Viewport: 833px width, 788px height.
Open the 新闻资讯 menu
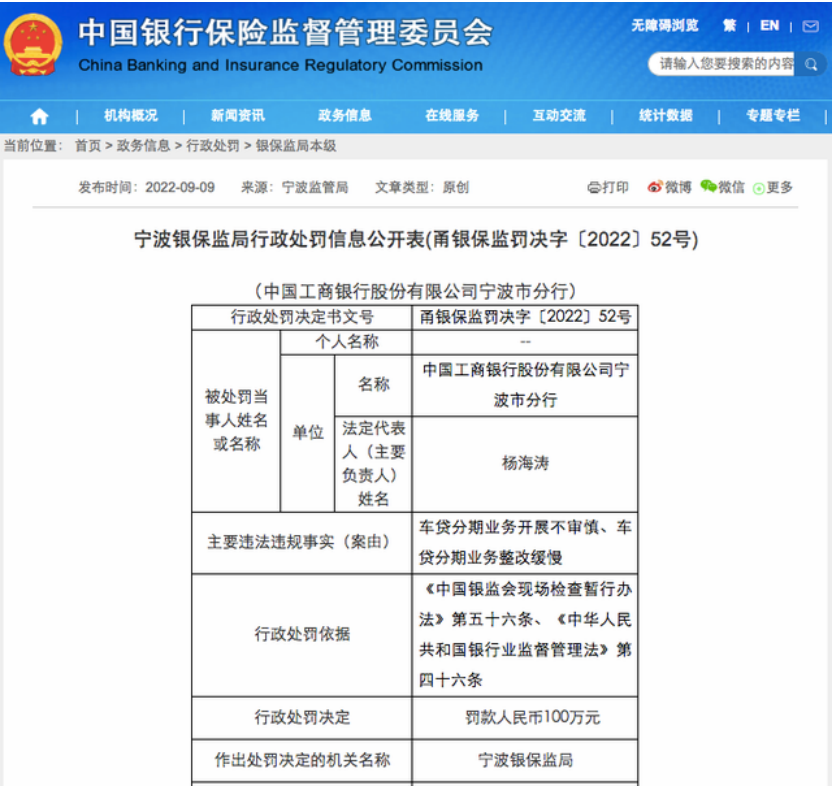pos(238,116)
